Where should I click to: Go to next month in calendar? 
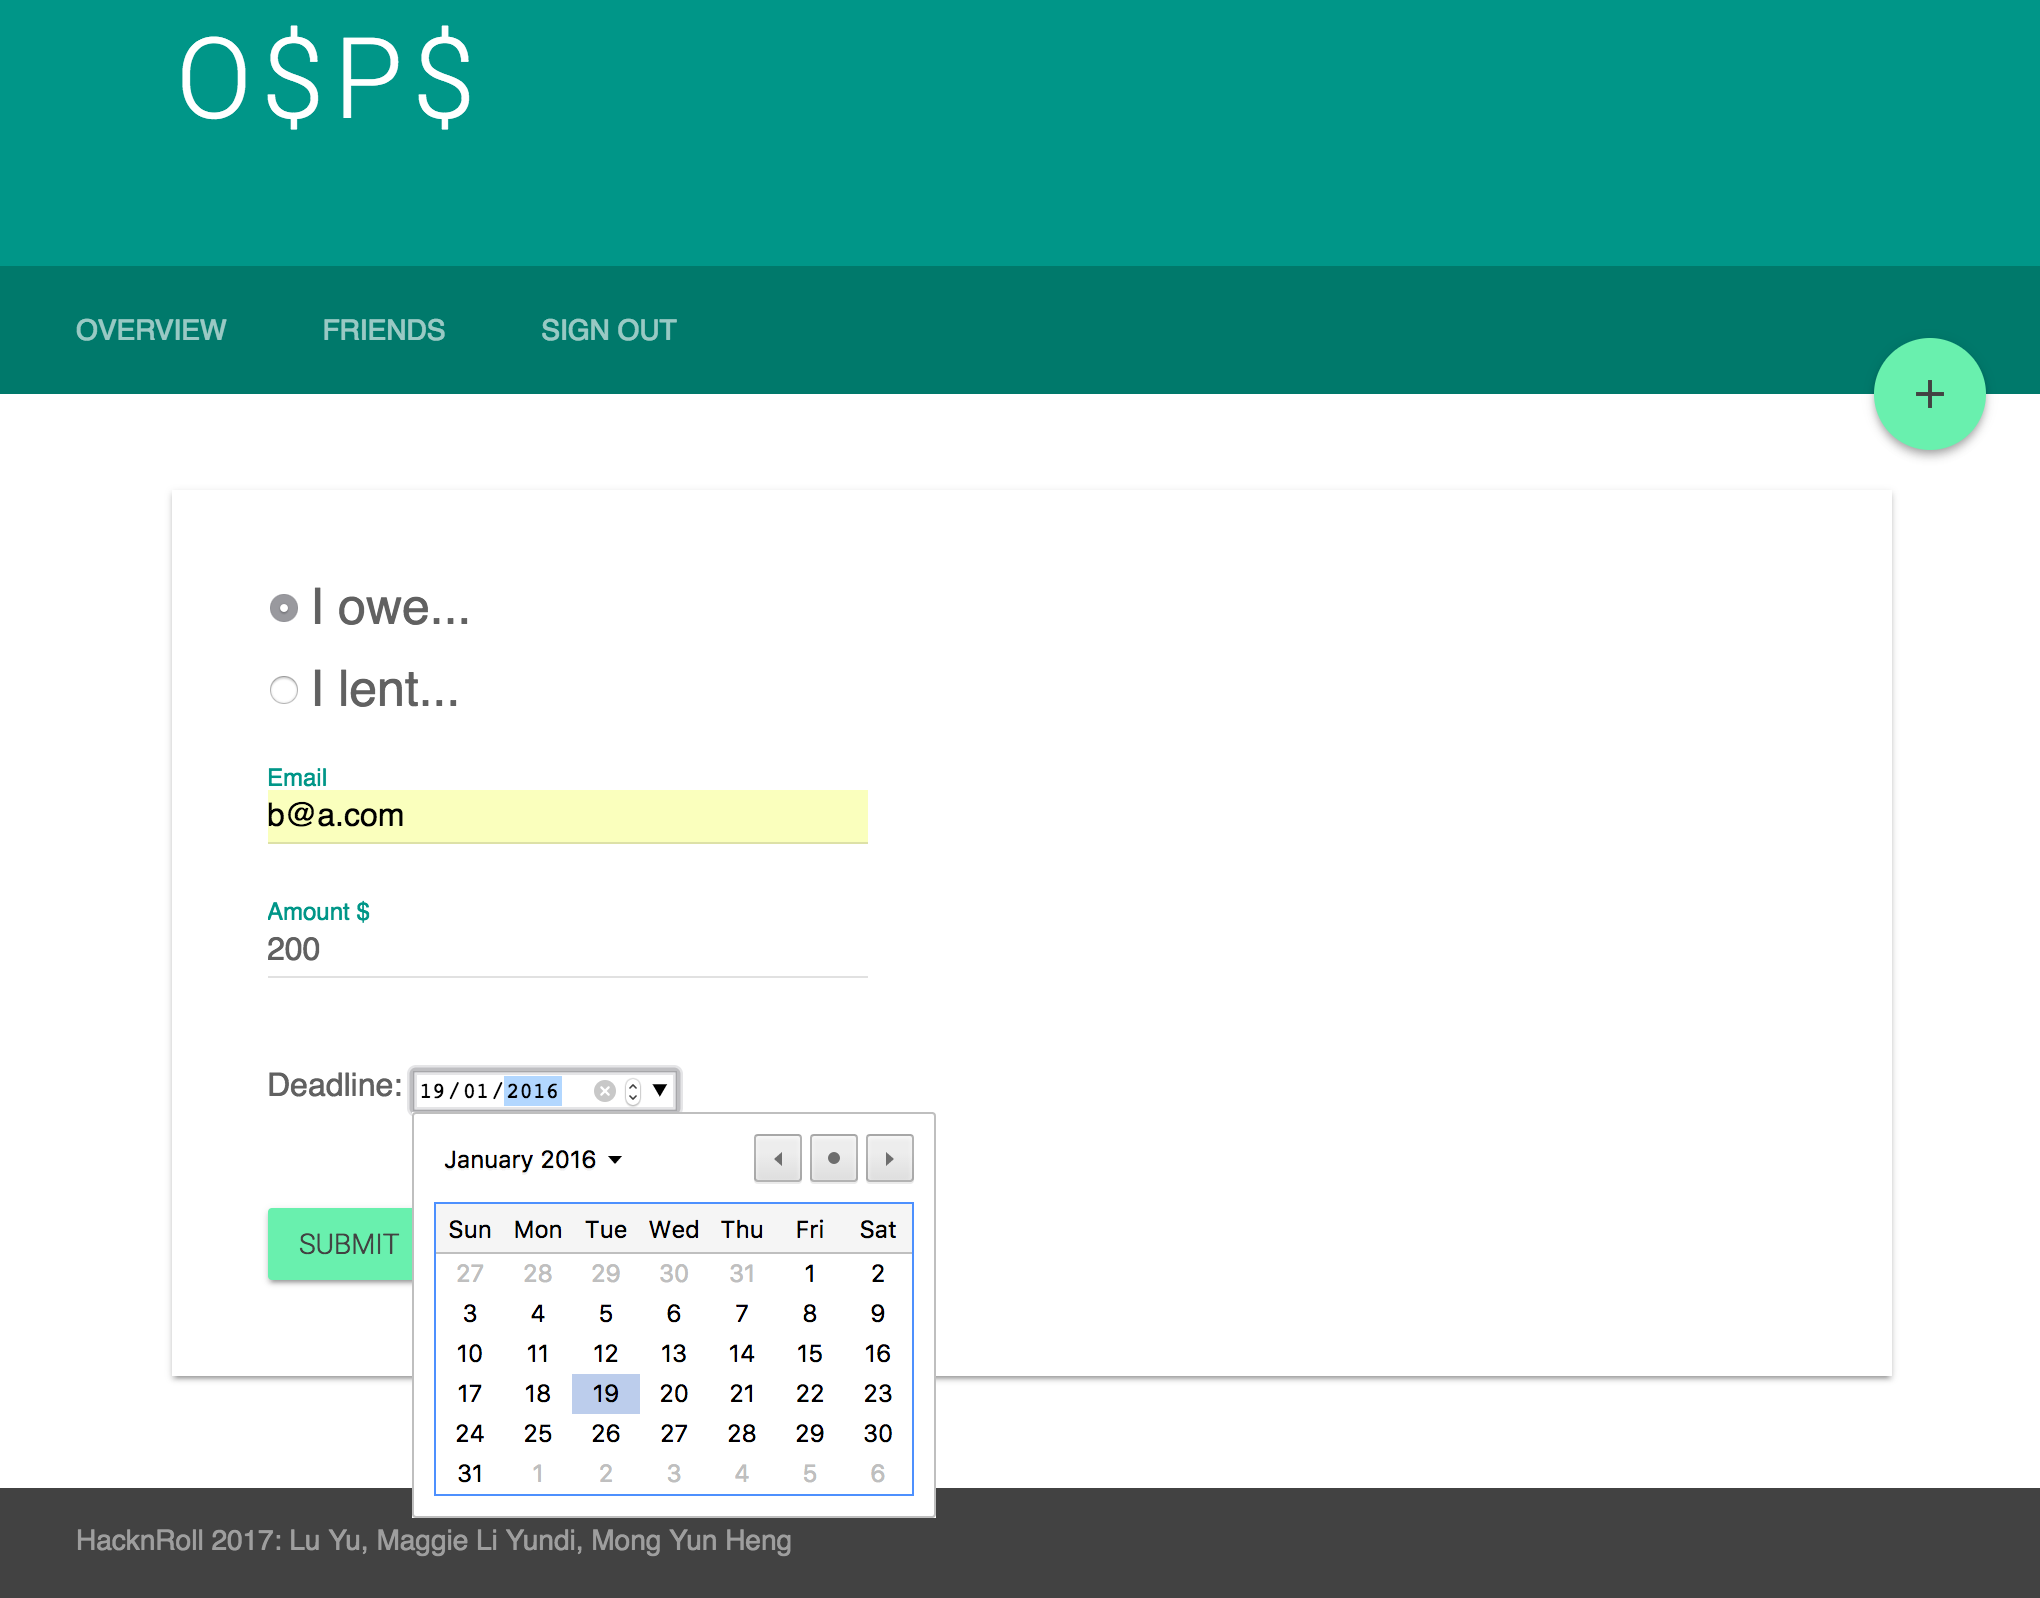[x=889, y=1159]
